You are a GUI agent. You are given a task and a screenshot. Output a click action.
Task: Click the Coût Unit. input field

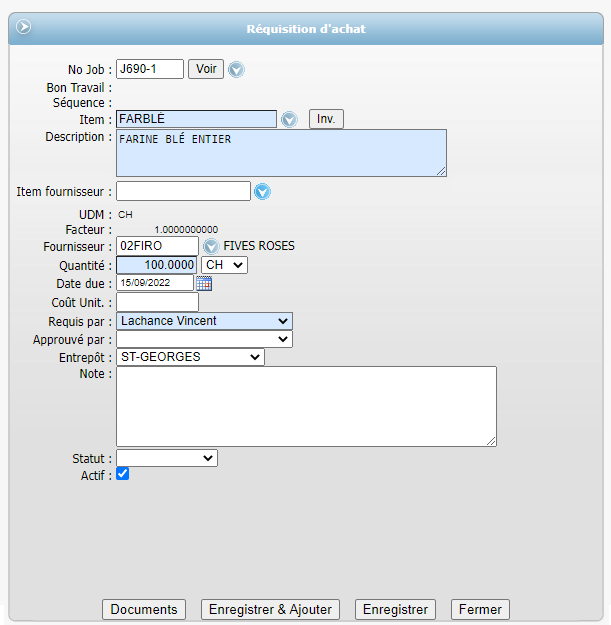pyautogui.click(x=157, y=302)
